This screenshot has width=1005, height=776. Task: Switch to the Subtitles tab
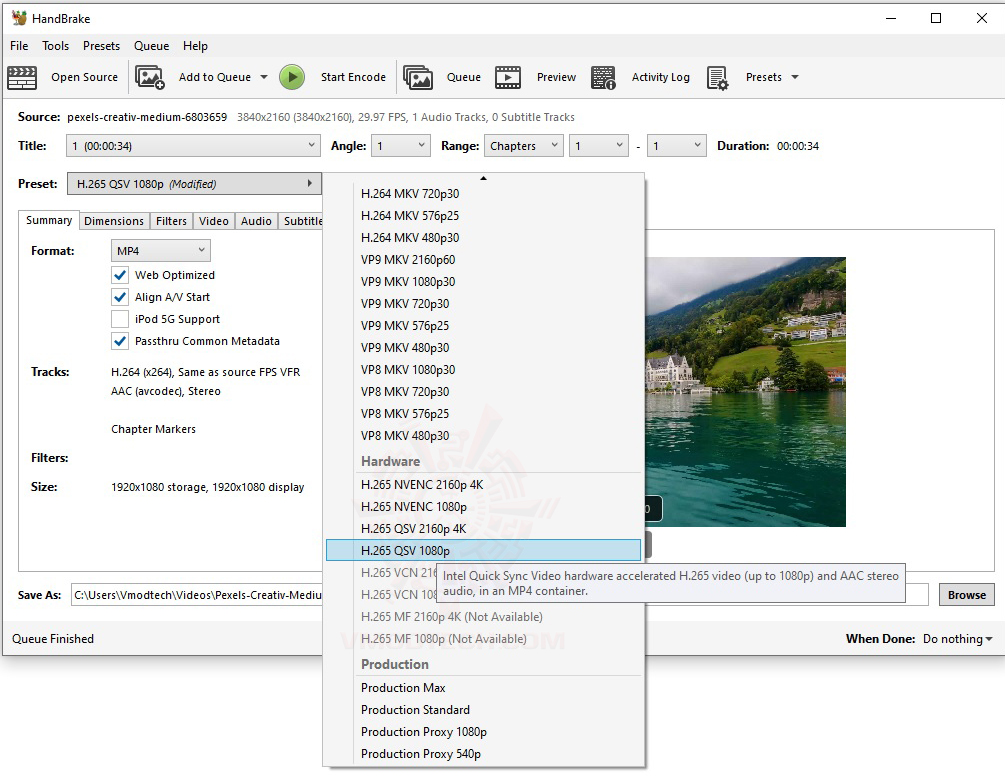click(x=301, y=221)
